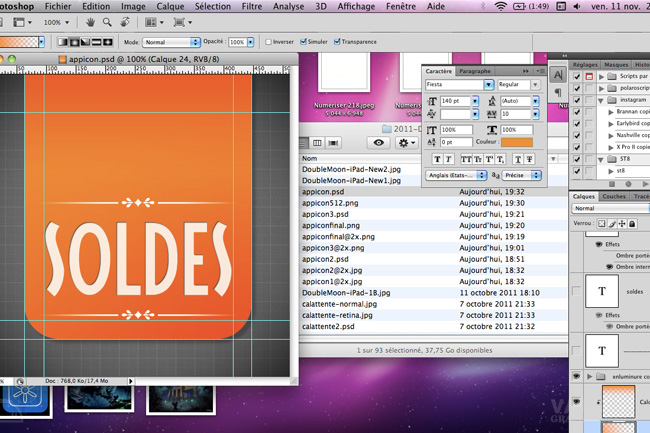Uncheck the Simuler checkbox

click(301, 42)
